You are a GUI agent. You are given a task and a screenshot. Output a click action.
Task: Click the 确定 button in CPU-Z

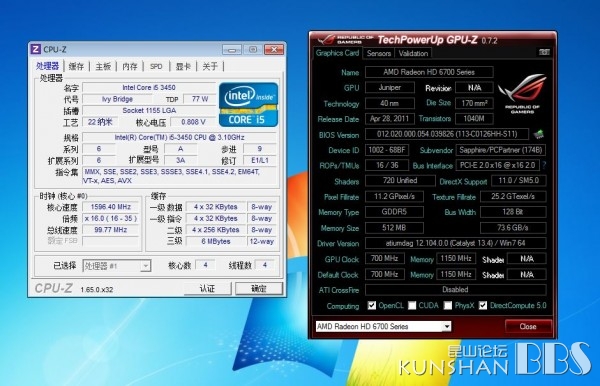pyautogui.click(x=259, y=288)
